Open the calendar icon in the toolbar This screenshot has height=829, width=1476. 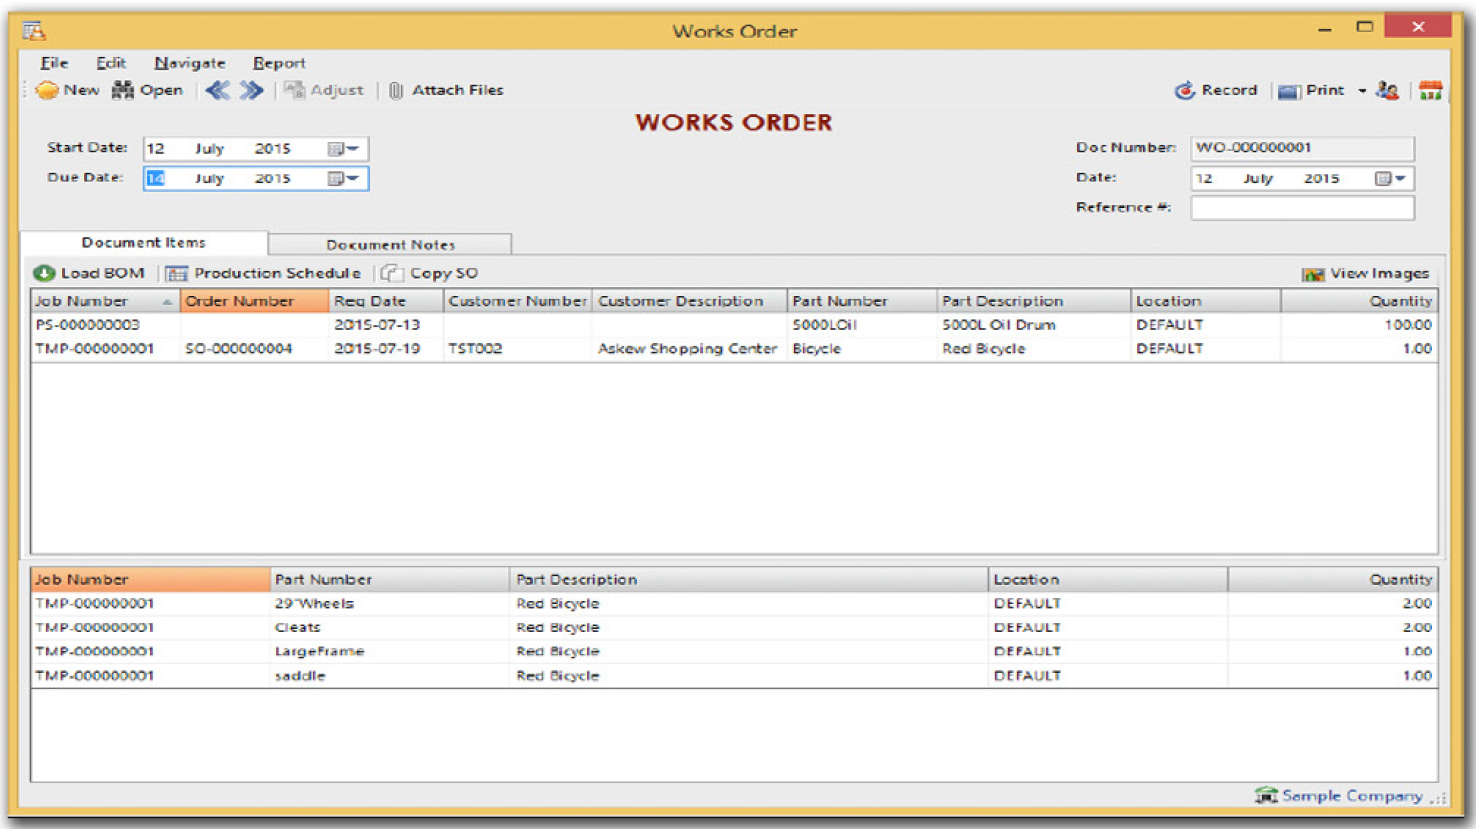coord(1430,90)
